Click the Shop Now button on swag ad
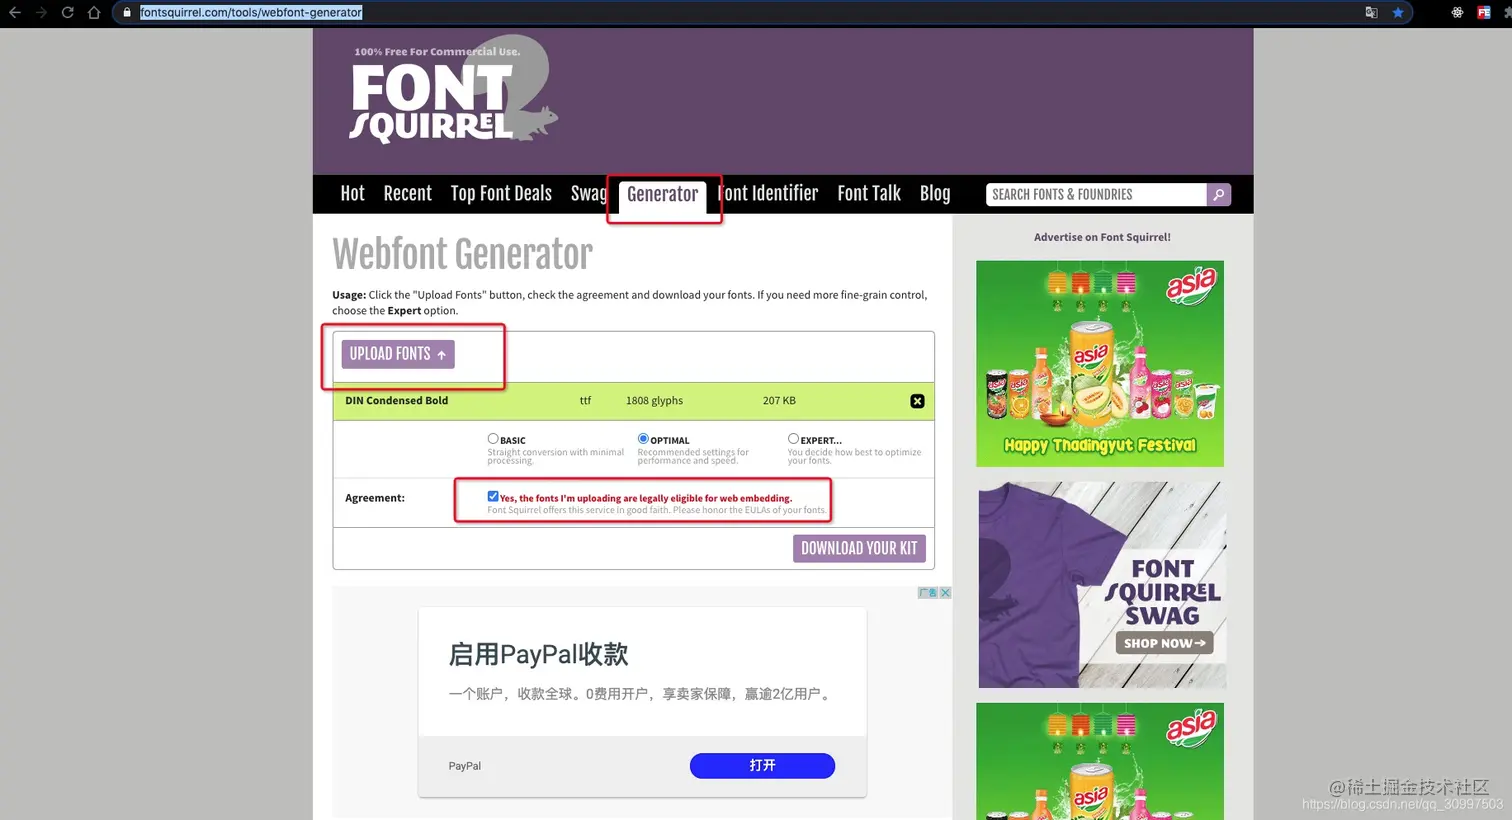 tap(1164, 643)
